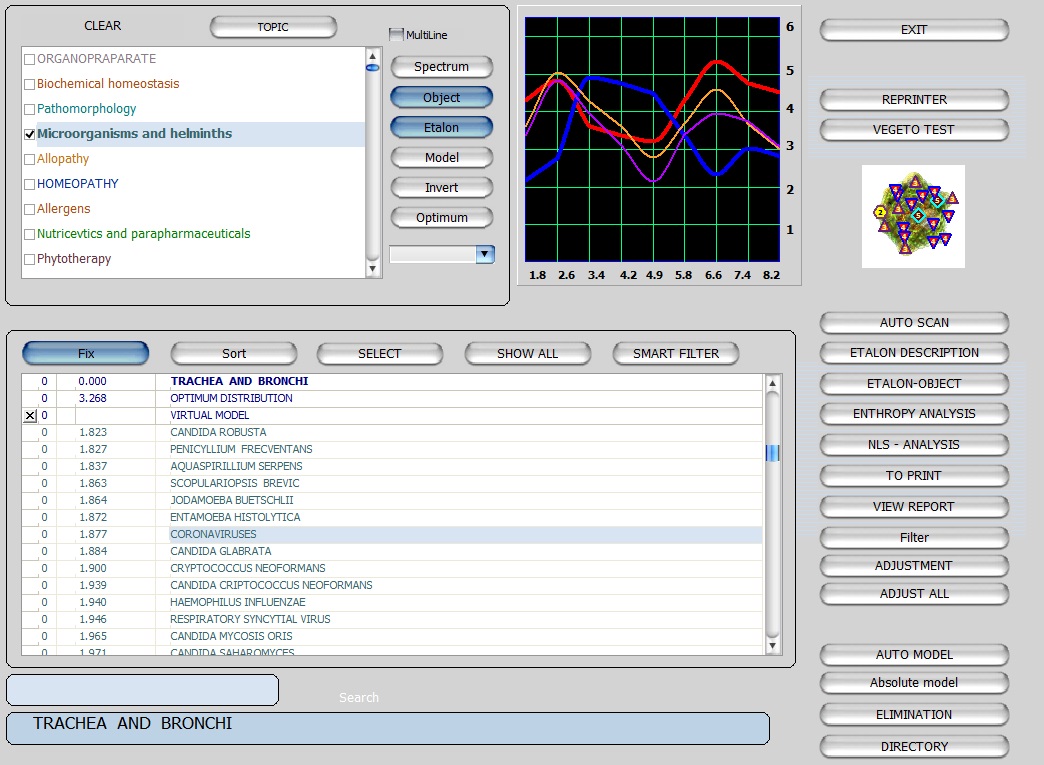Click the results list scroll-down arrow
1044x765 pixels.
pyautogui.click(x=772, y=647)
